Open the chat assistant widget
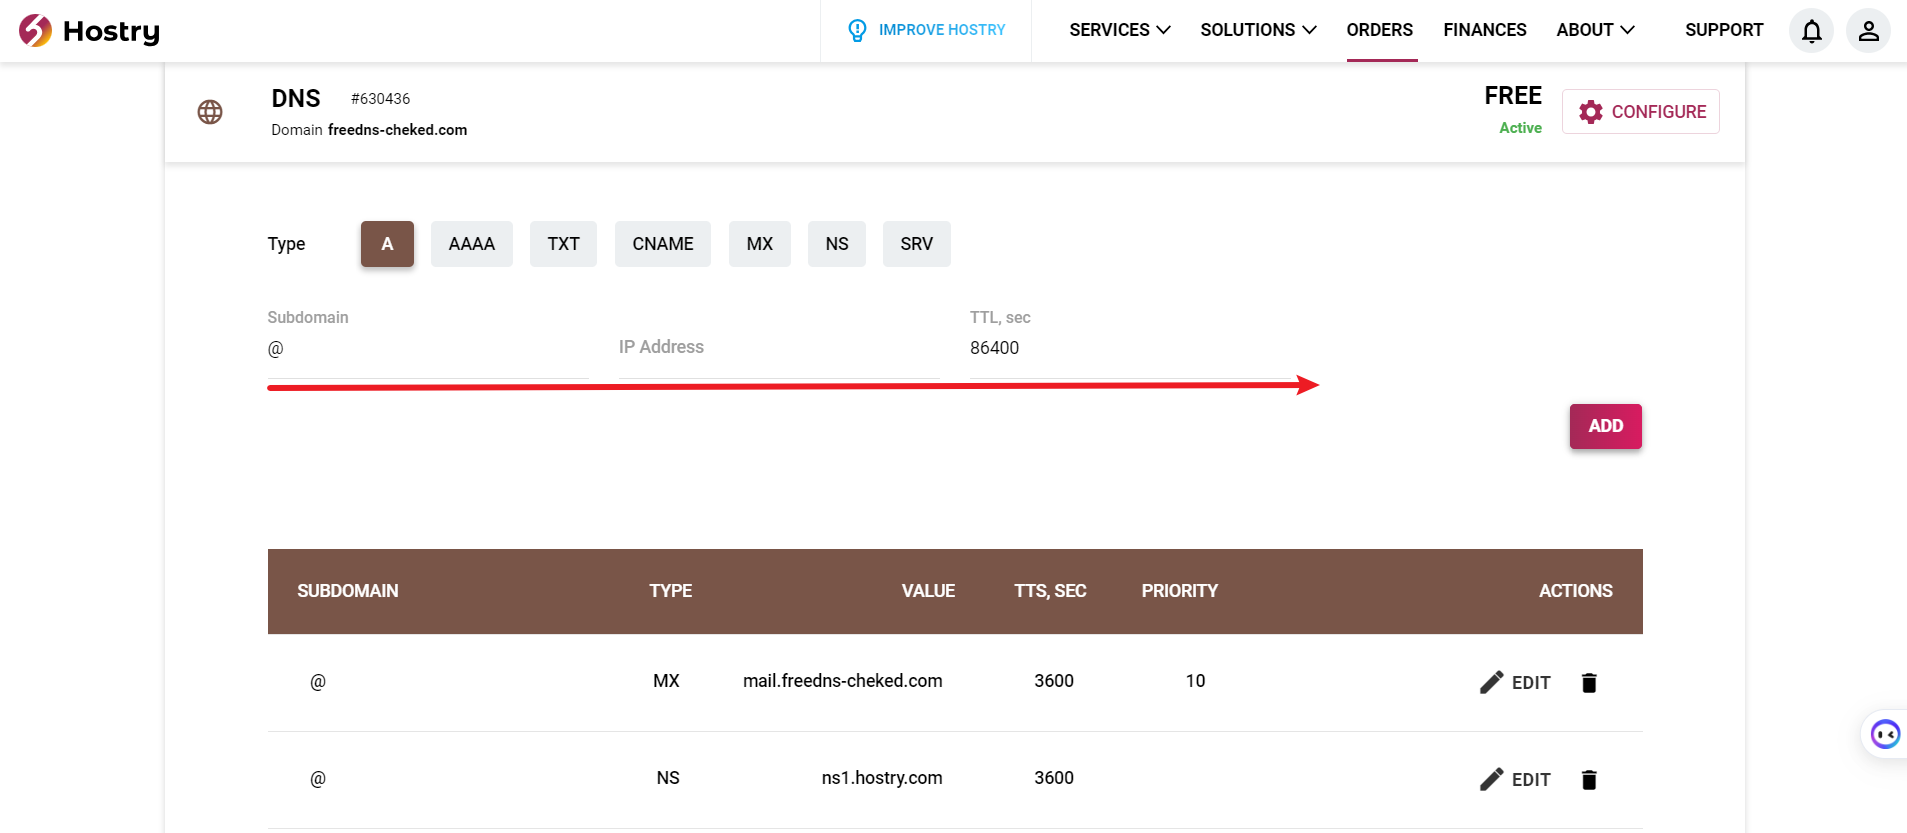1907x833 pixels. 1885,734
